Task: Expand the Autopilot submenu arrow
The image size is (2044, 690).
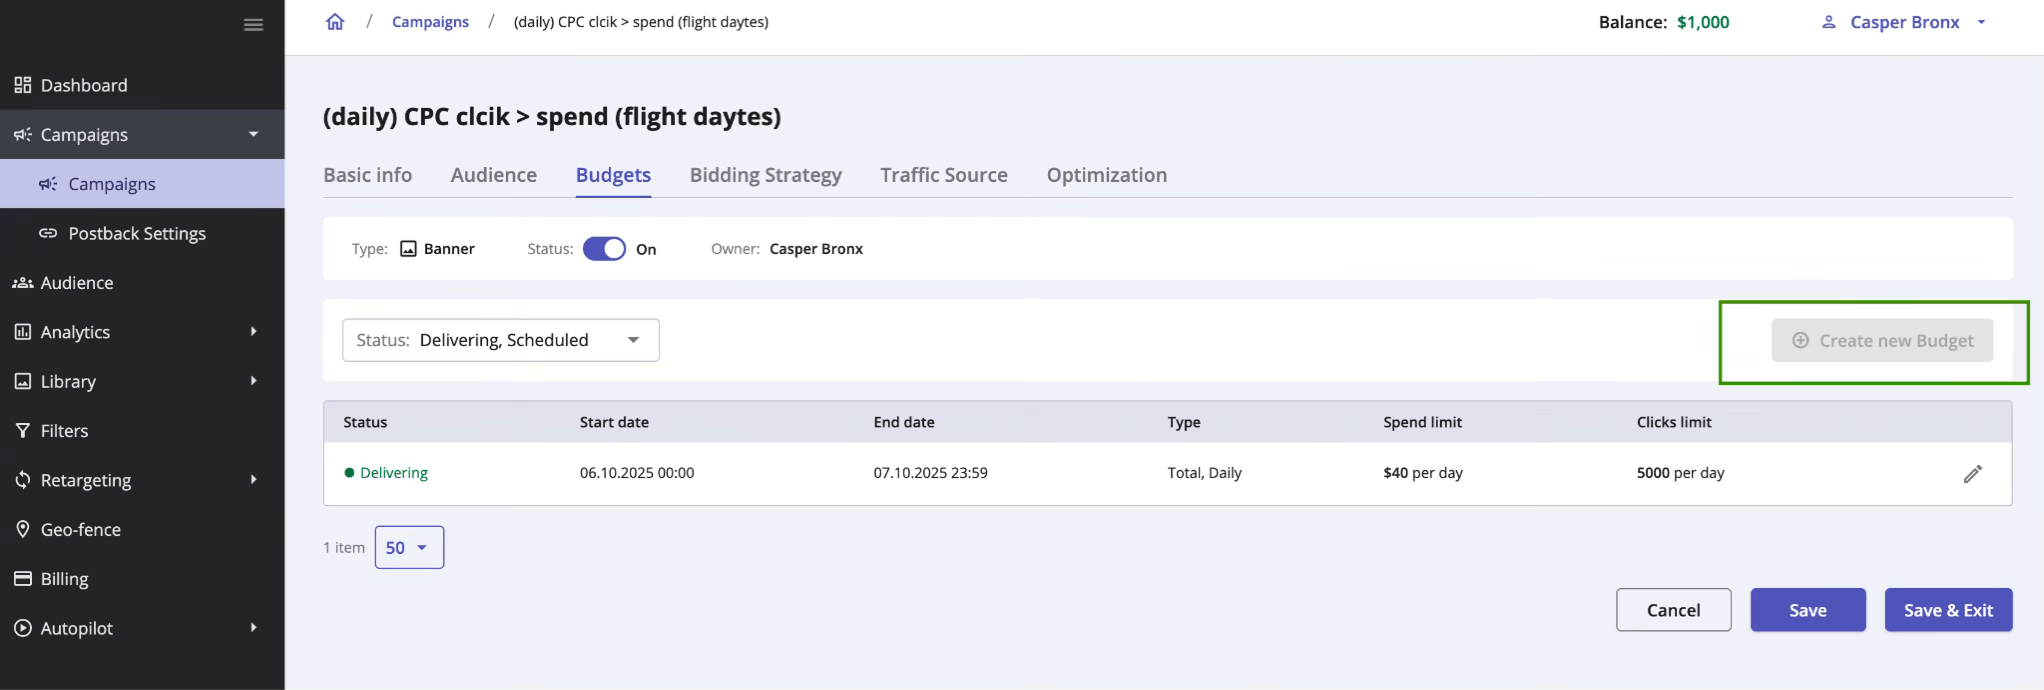Action: pyautogui.click(x=253, y=628)
